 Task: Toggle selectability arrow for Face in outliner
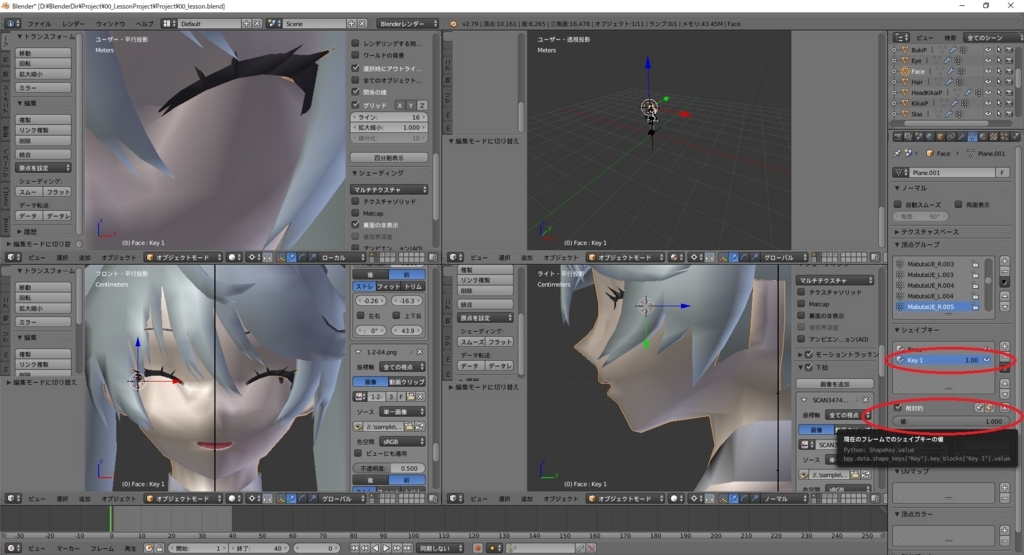[x=999, y=71]
